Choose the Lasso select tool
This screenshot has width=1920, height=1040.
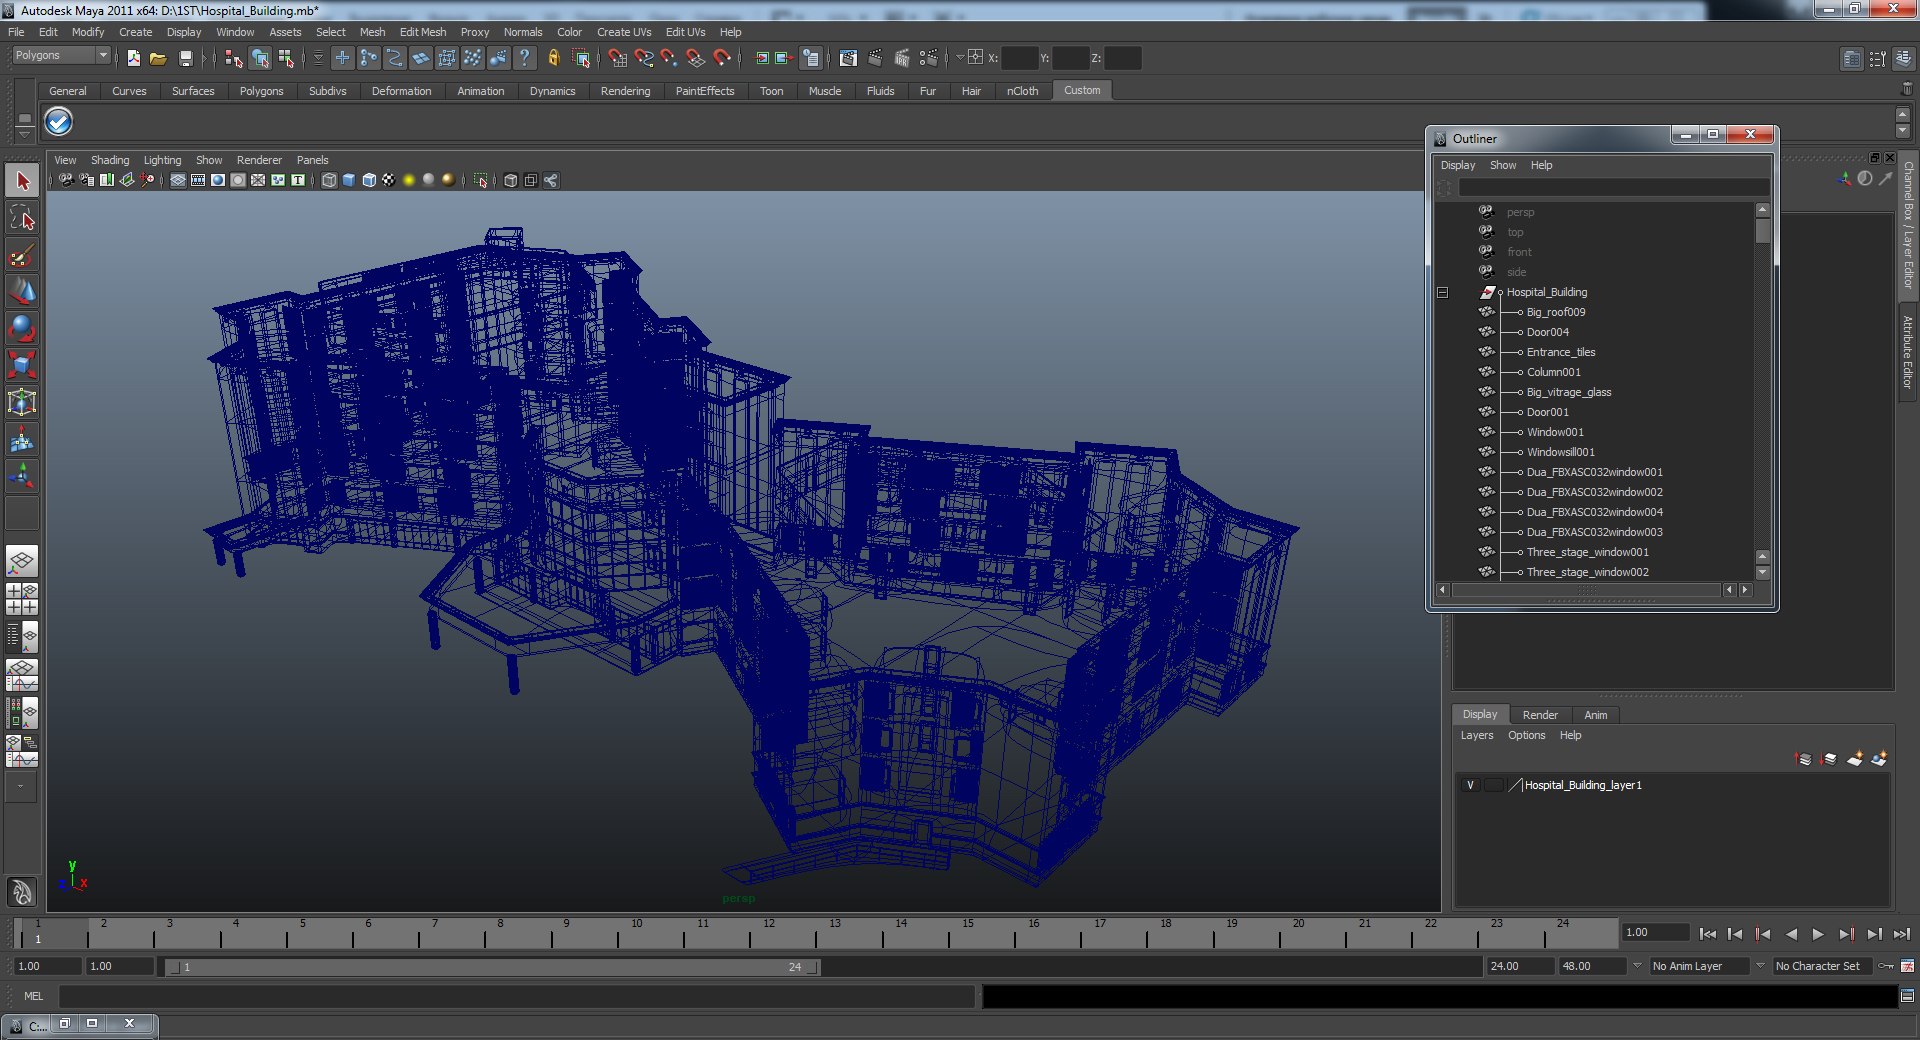pos(22,218)
